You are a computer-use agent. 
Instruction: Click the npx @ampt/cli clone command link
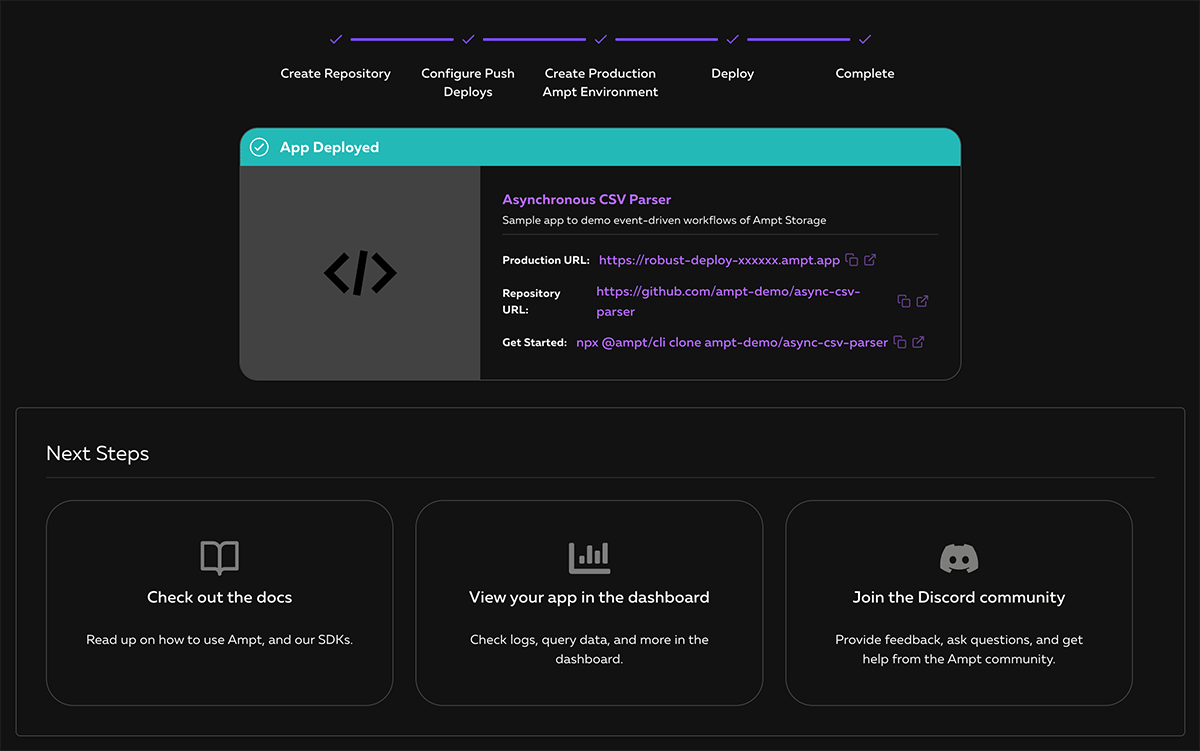click(x=732, y=342)
